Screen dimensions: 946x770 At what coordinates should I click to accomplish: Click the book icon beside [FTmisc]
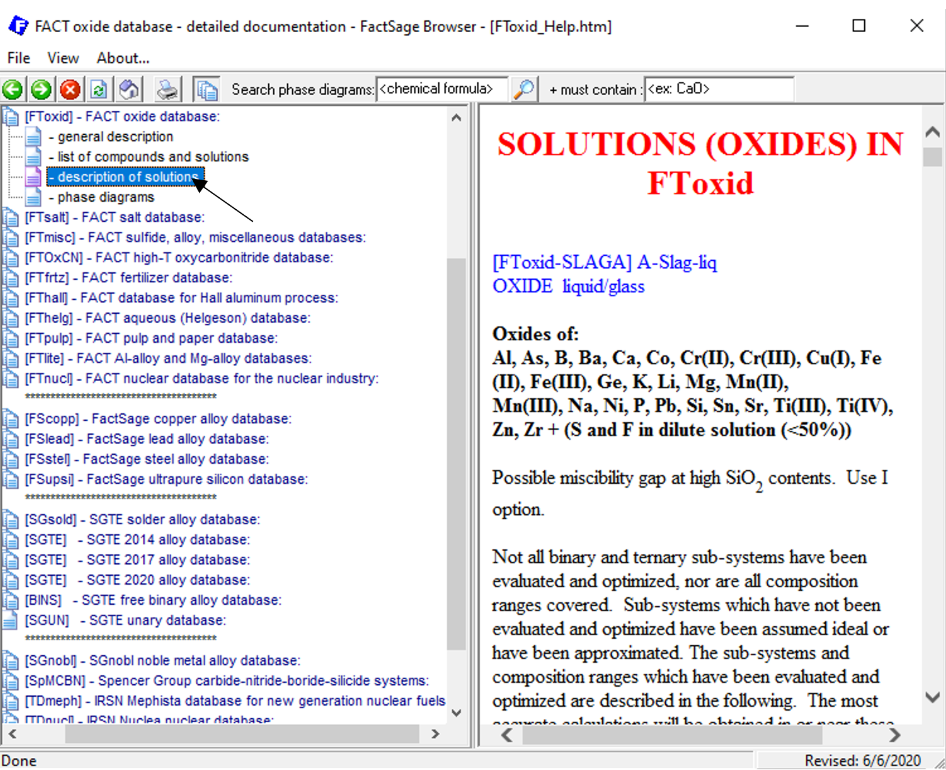tap(11, 238)
